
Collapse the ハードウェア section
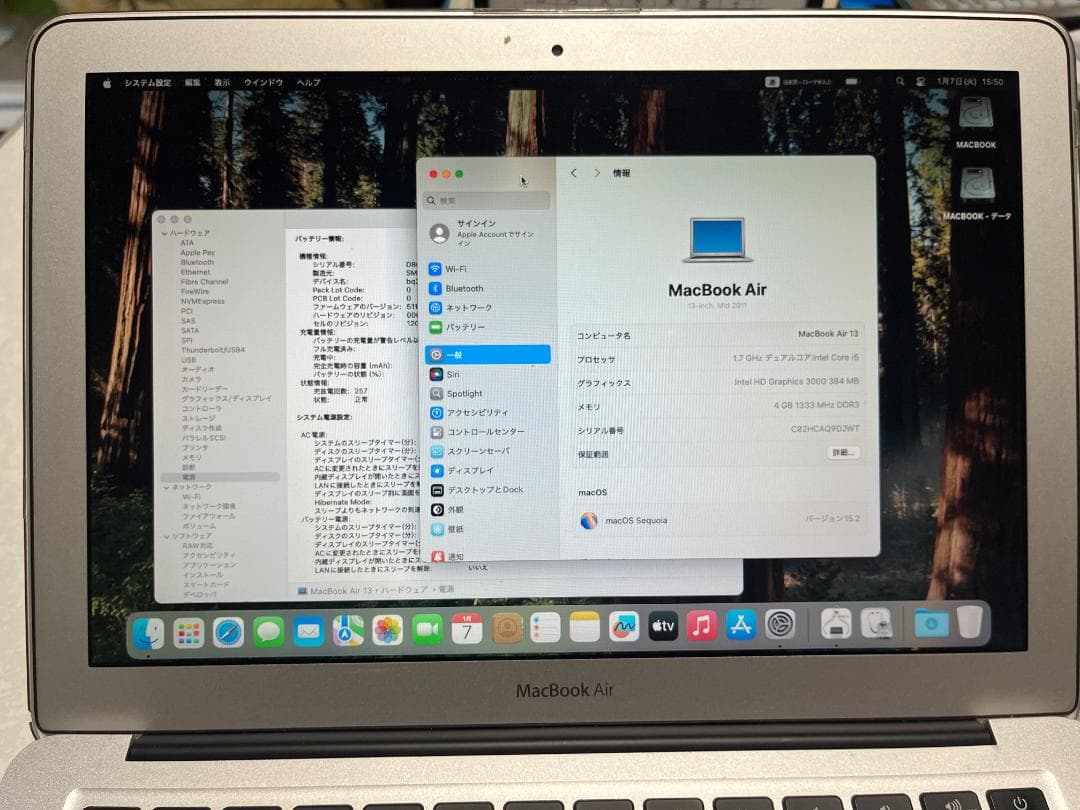163,232
